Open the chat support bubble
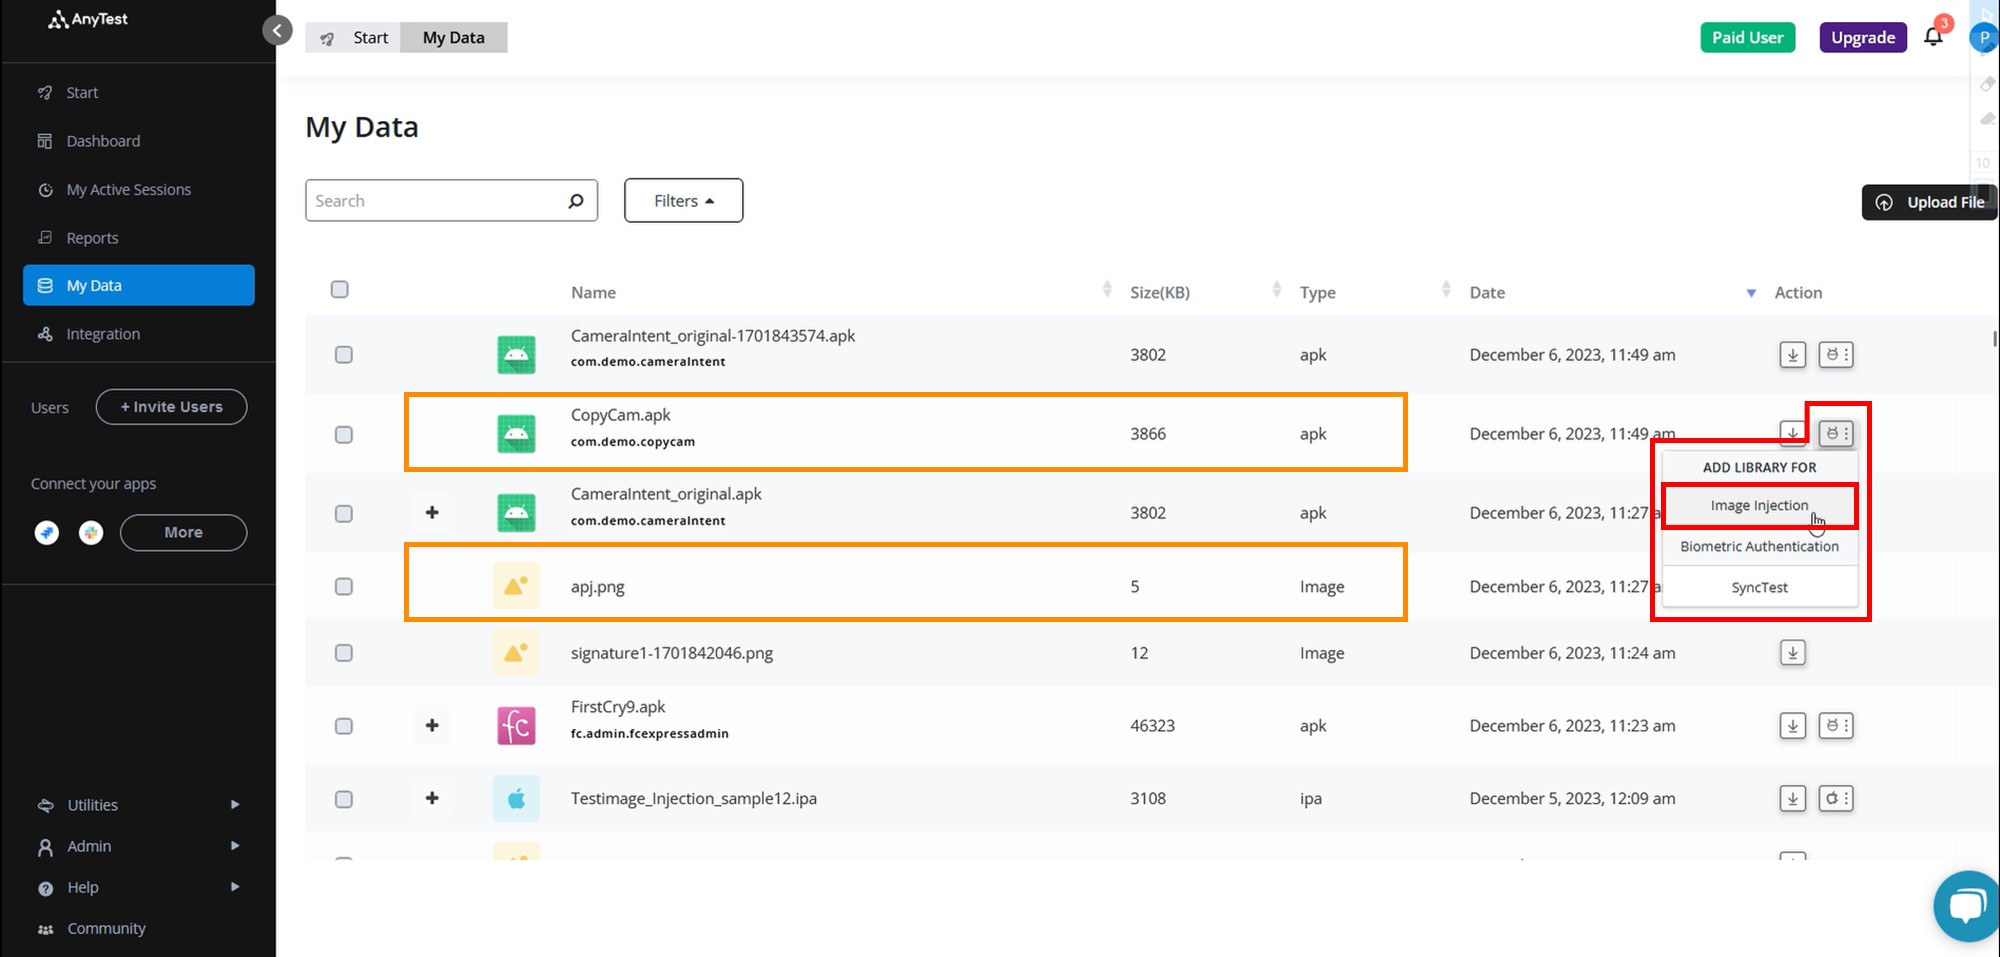 (x=1967, y=906)
